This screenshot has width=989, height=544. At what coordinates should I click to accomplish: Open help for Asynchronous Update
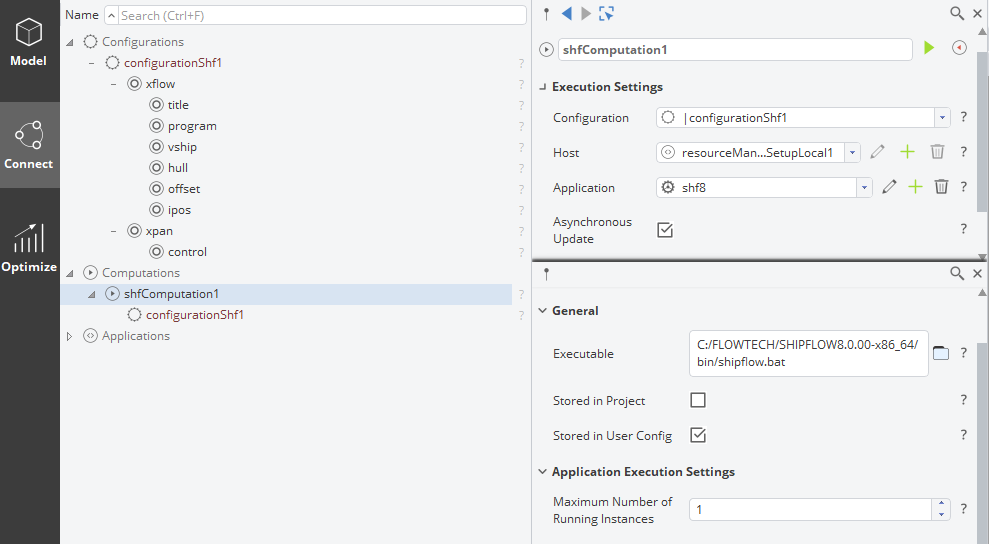(963, 229)
